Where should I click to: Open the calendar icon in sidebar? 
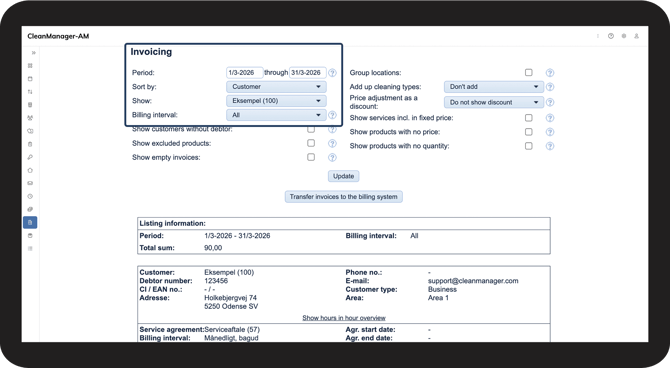pos(30,79)
